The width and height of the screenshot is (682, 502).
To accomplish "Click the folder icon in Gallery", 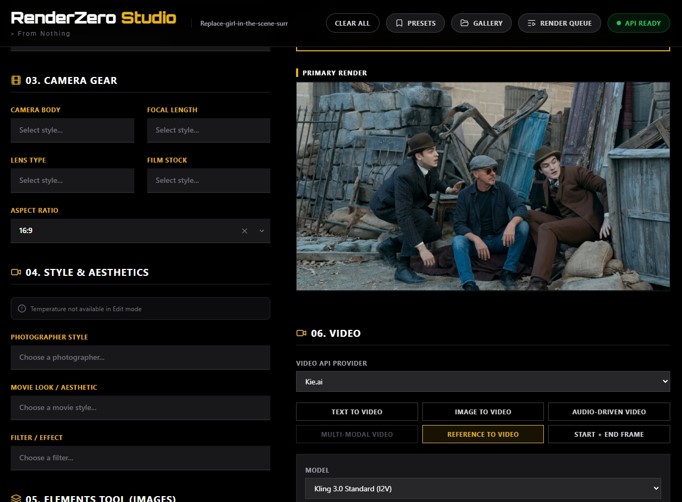I will (465, 23).
